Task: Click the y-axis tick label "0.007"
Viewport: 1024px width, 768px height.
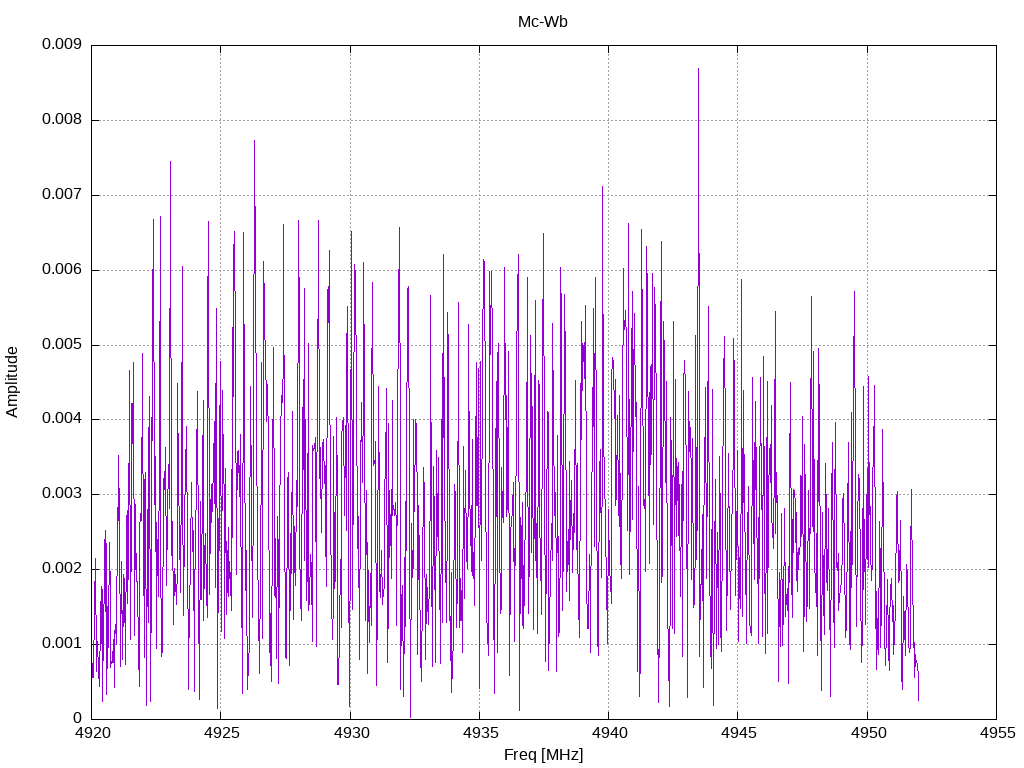Action: [x=62, y=195]
